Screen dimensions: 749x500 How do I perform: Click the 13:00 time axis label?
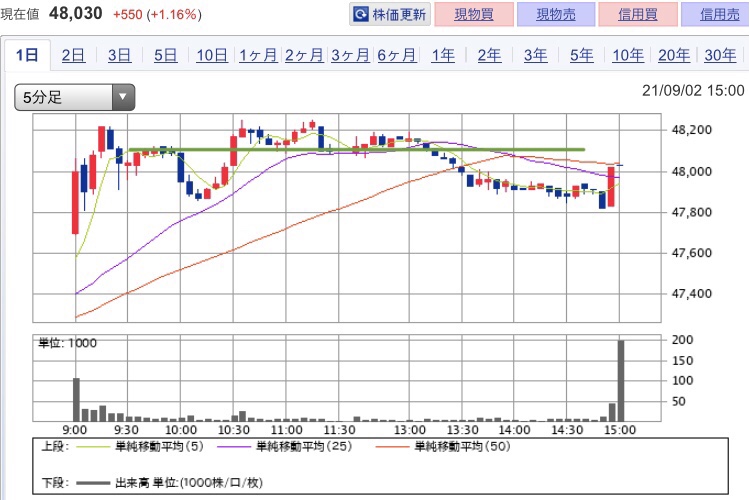(409, 430)
